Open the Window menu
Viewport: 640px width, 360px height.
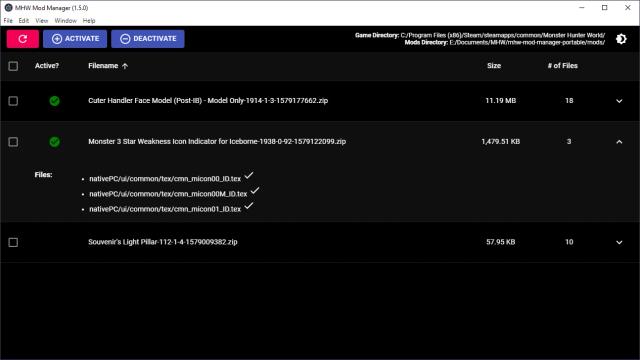pos(65,20)
